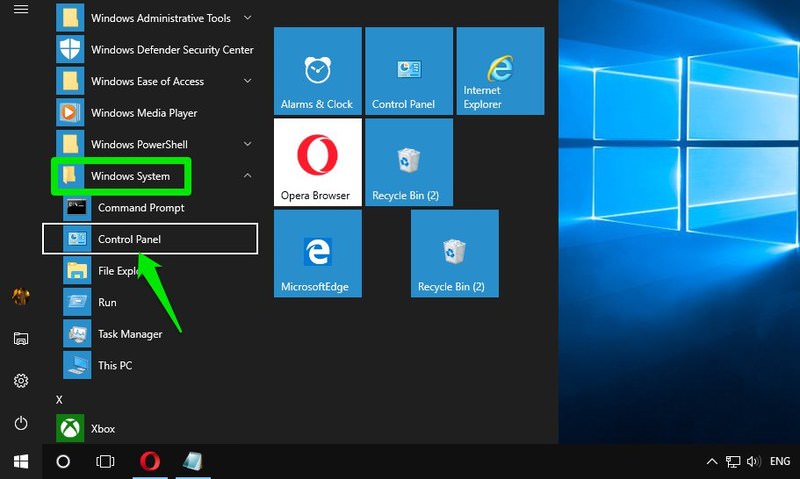The image size is (800, 479).
Task: Click the Settings gear in the left rail
Action: tap(21, 381)
